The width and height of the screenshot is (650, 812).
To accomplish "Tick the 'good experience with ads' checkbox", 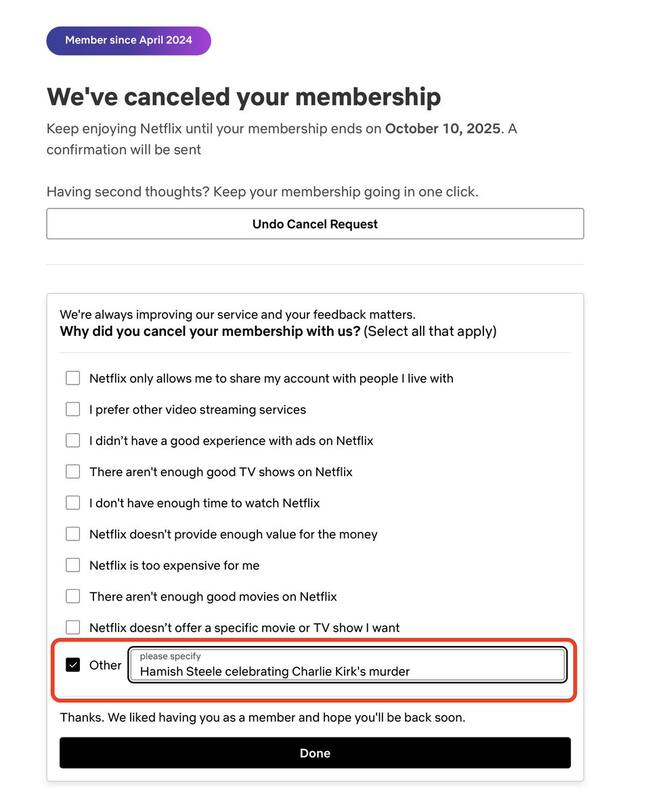I will click(x=73, y=440).
